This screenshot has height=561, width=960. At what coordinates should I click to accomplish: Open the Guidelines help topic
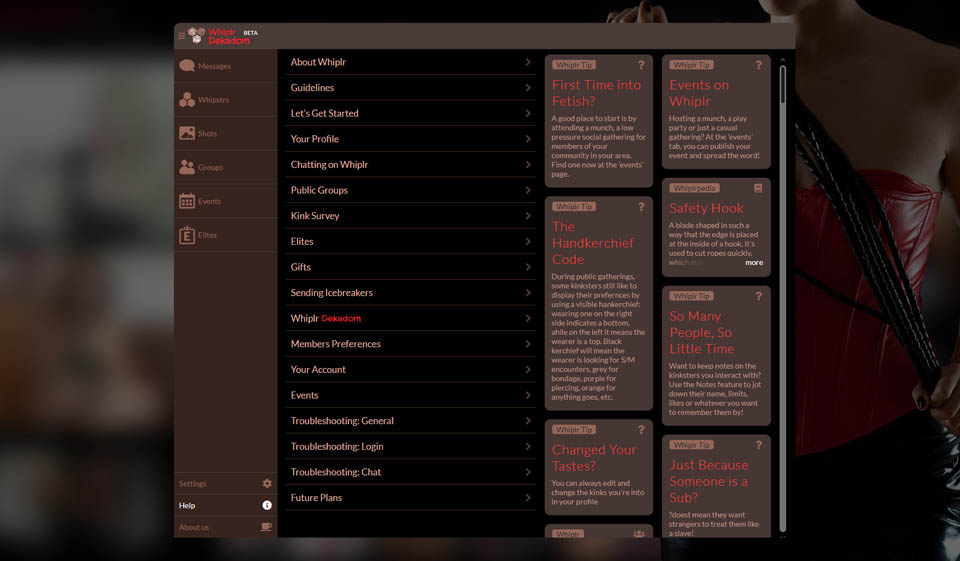pyautogui.click(x=312, y=88)
